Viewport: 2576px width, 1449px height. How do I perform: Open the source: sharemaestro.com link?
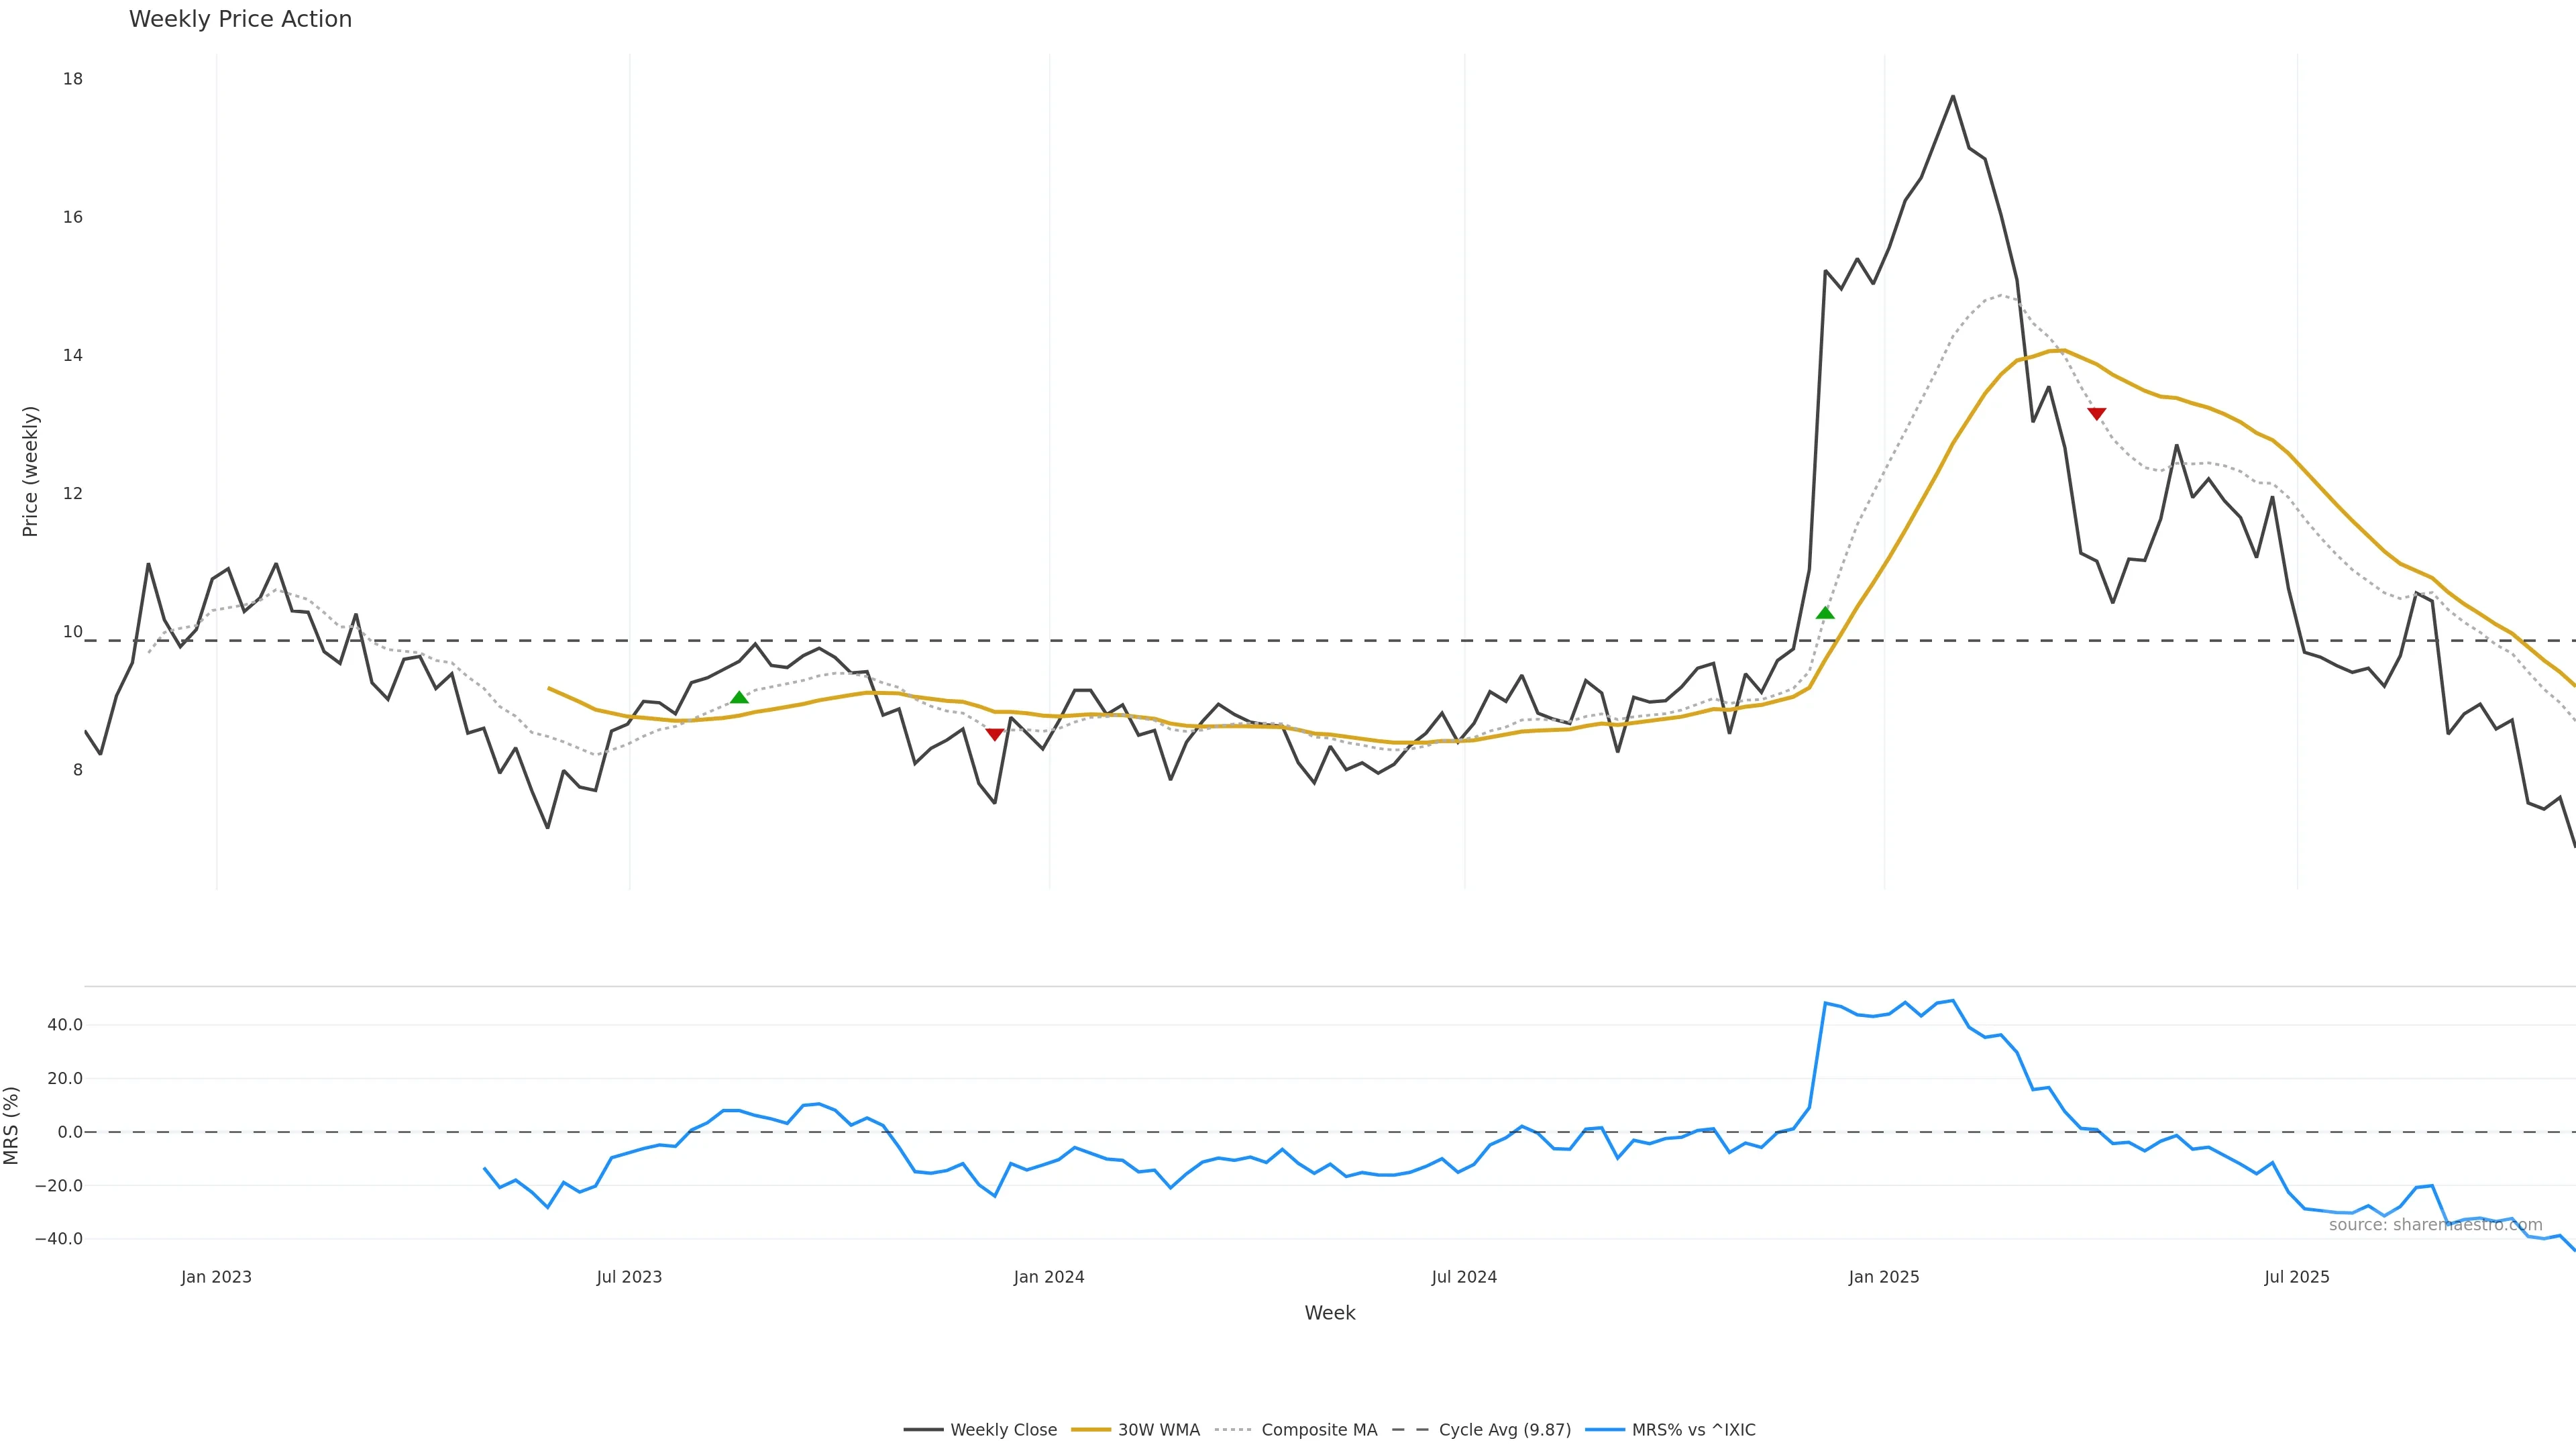click(x=2435, y=1225)
